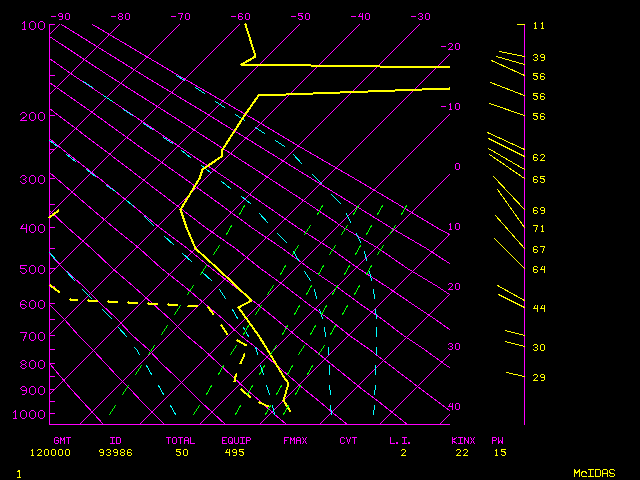Image resolution: width=640 pixels, height=480 pixels.
Task: Click the wind speed value 29
Action: tap(539, 377)
